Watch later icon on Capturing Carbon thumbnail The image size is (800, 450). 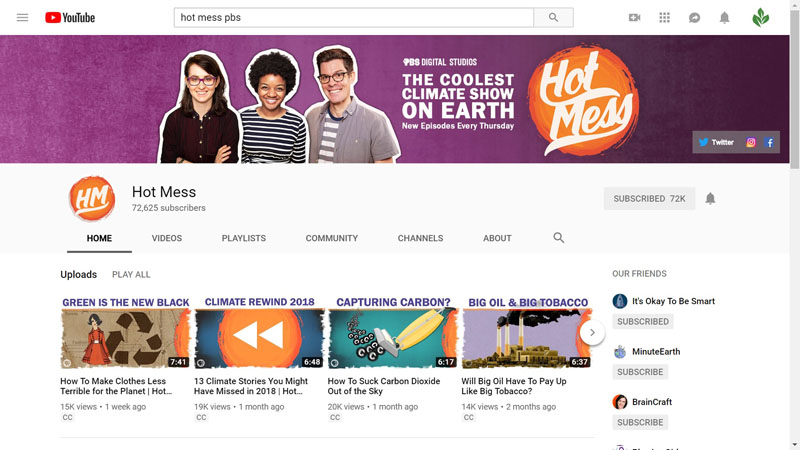(x=334, y=363)
